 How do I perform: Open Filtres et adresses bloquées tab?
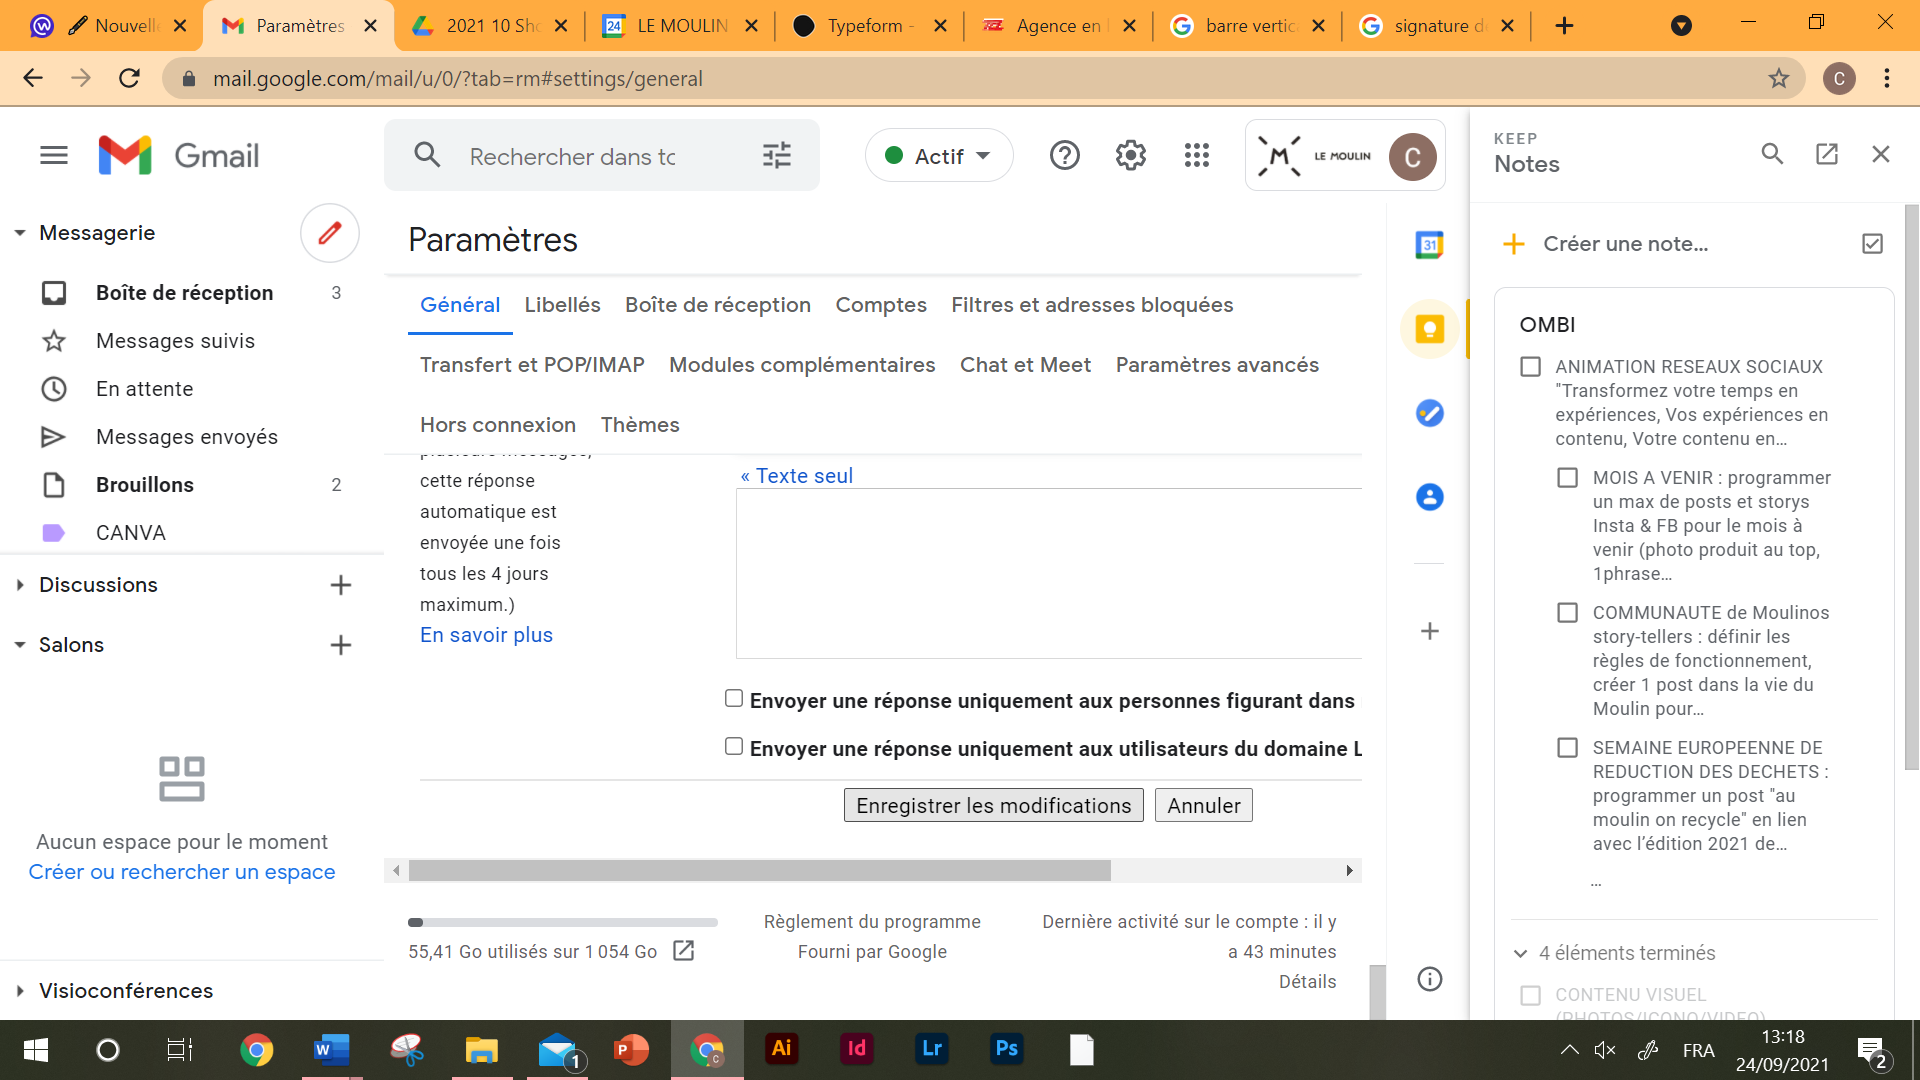click(1091, 305)
